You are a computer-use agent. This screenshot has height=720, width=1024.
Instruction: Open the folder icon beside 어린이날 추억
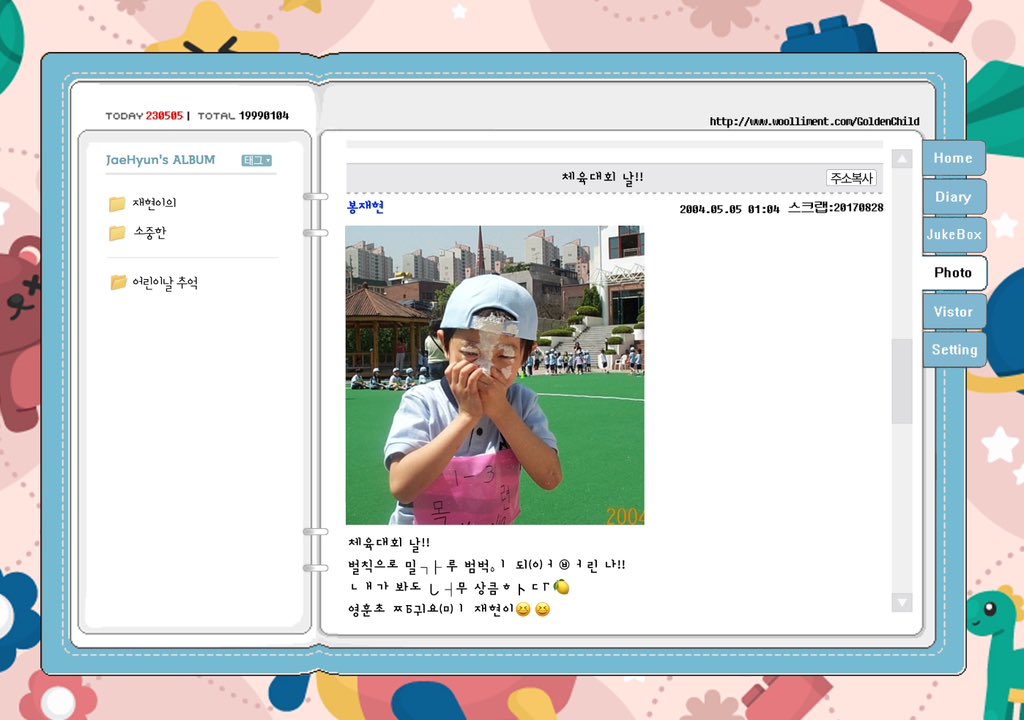click(x=118, y=282)
